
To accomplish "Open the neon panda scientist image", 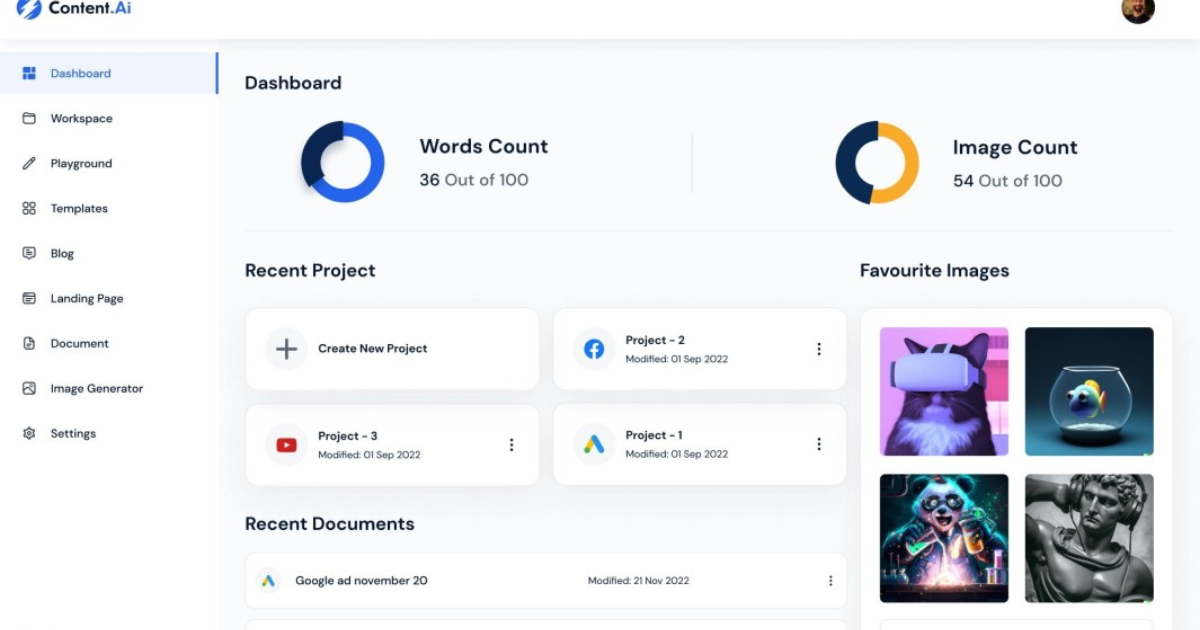I will pos(944,538).
